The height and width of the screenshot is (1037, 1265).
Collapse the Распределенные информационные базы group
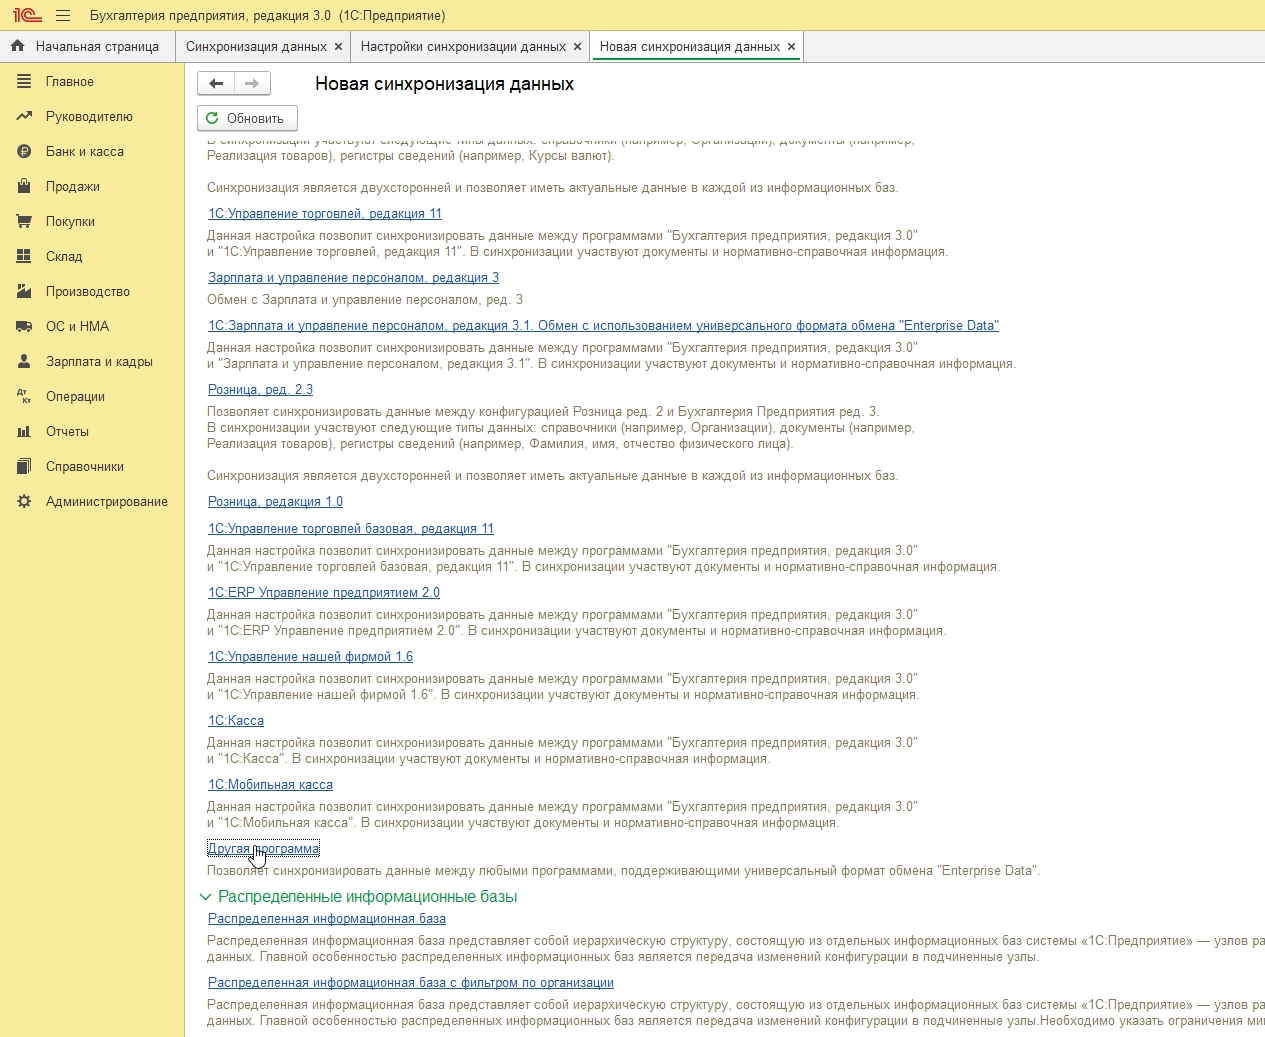tap(206, 897)
